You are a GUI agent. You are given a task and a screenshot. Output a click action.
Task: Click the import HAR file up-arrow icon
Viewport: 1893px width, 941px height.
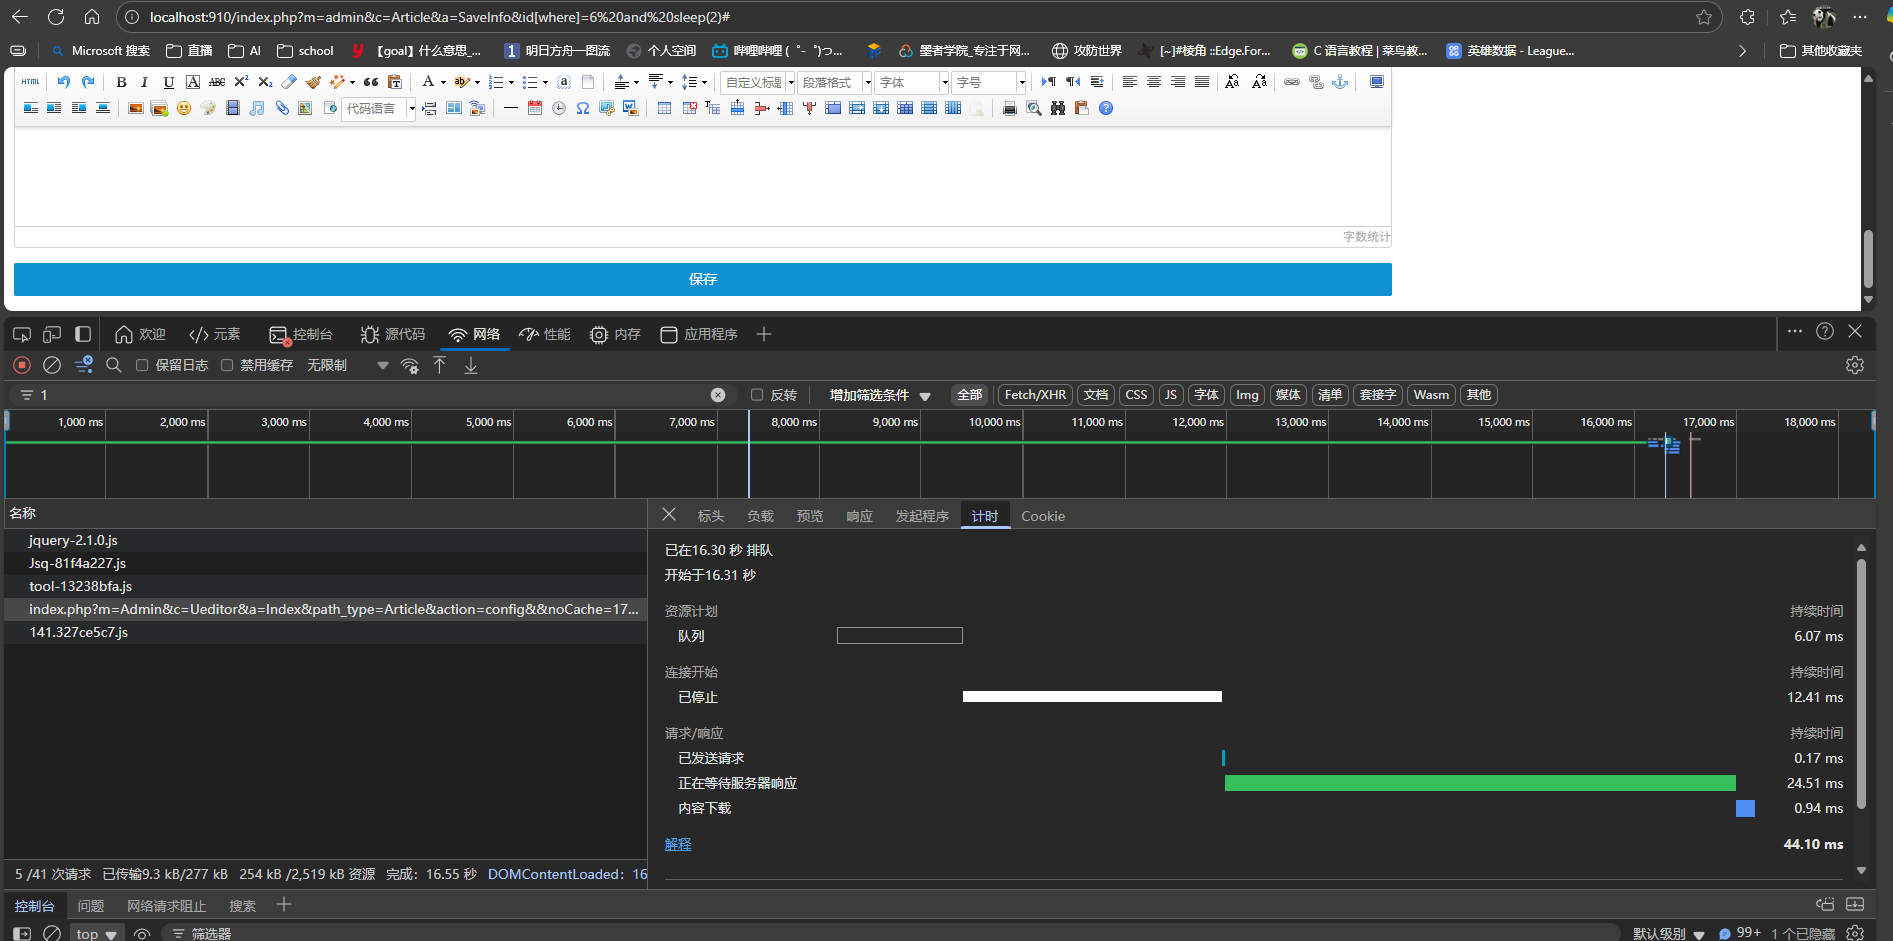[440, 365]
